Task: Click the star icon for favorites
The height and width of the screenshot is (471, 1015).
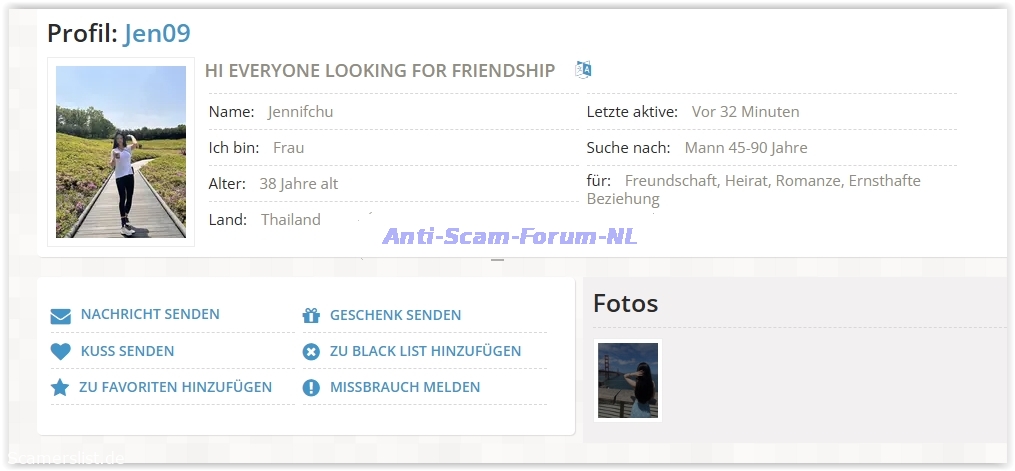Action: click(60, 388)
